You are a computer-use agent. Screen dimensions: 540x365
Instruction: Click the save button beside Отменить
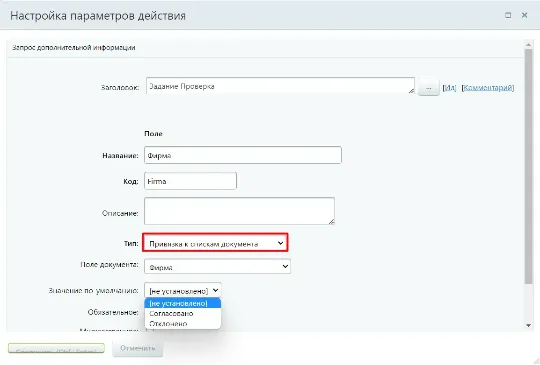click(56, 348)
